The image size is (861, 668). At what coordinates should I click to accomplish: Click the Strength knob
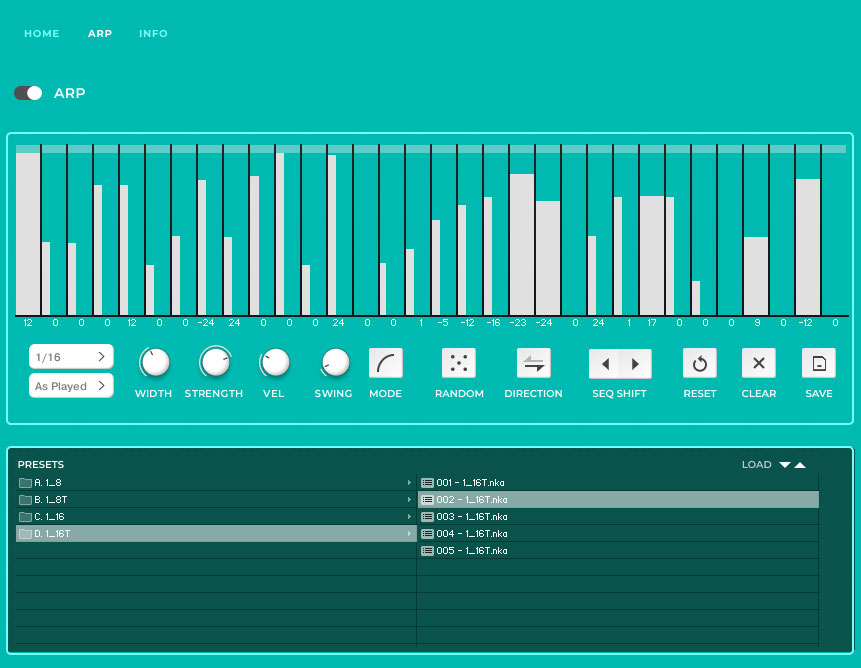[x=214, y=363]
